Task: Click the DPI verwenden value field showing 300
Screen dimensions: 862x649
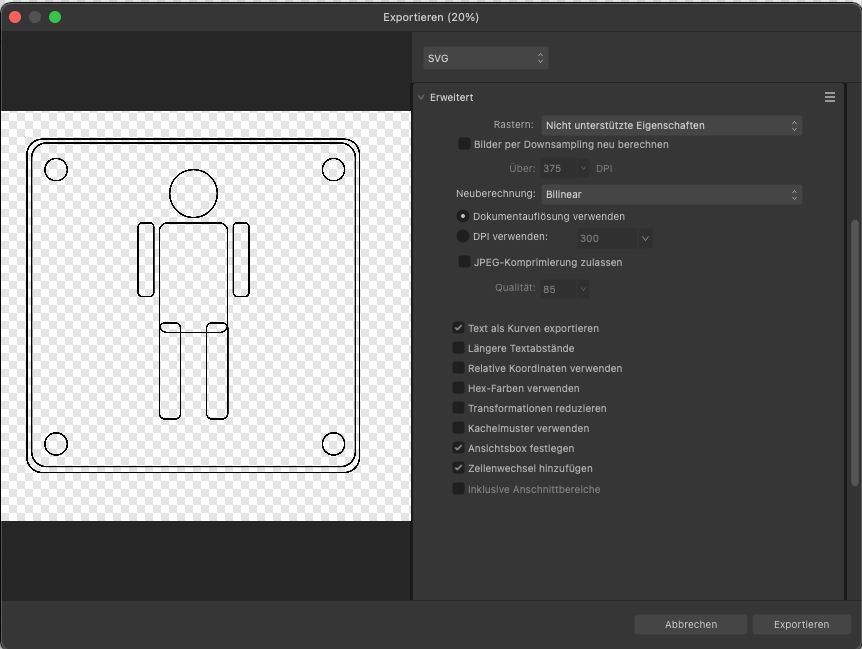Action: point(606,239)
